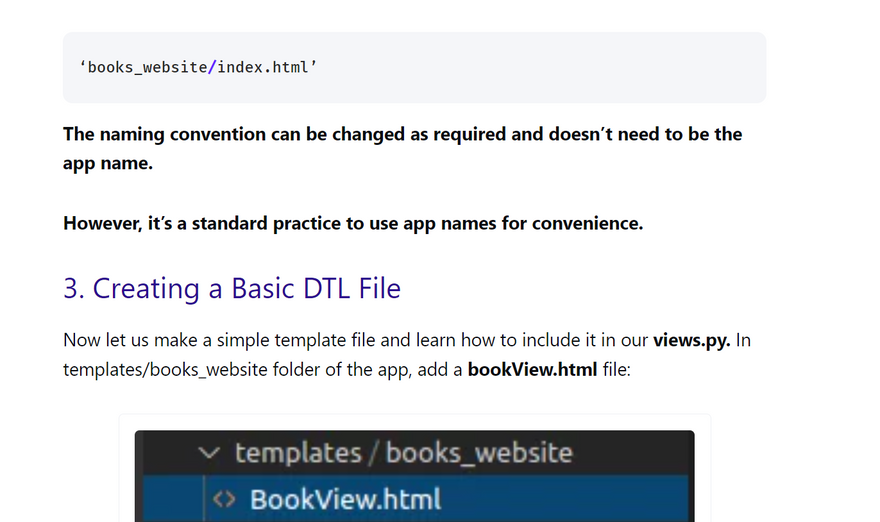
Task: Click the empty right side of the code block
Action: pos(600,67)
